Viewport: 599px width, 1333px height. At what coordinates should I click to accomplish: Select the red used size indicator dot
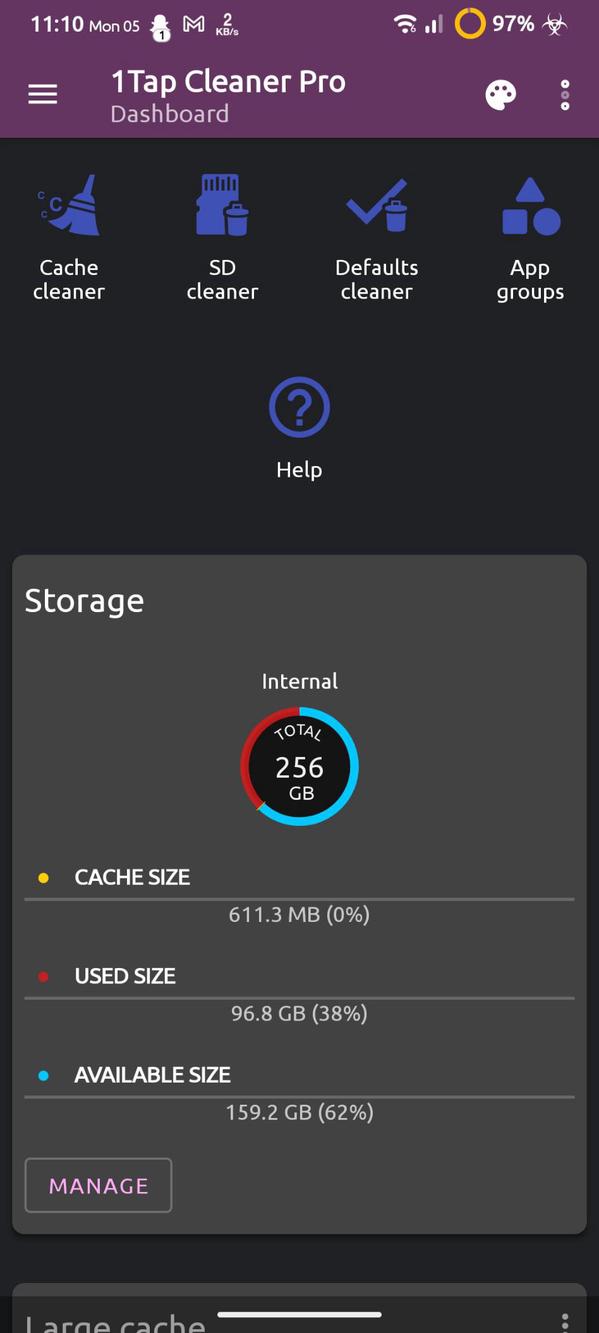[x=41, y=976]
